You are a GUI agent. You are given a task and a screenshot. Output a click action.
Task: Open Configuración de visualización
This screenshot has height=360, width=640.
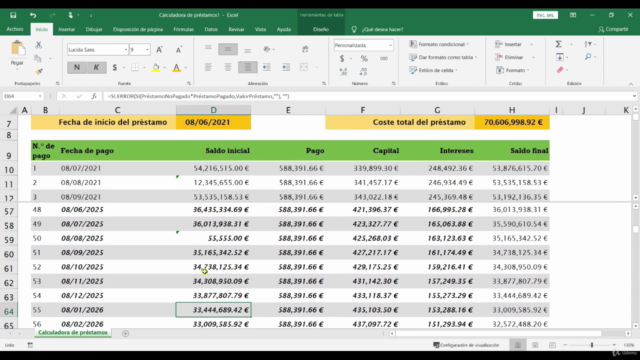(x=466, y=345)
